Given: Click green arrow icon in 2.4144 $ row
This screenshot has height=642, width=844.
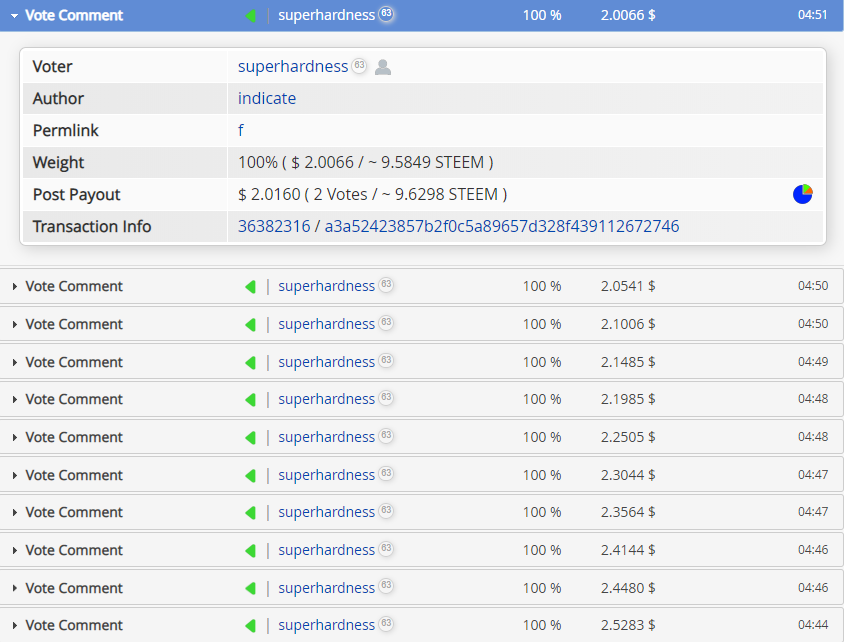Looking at the screenshot, I should 250,551.
